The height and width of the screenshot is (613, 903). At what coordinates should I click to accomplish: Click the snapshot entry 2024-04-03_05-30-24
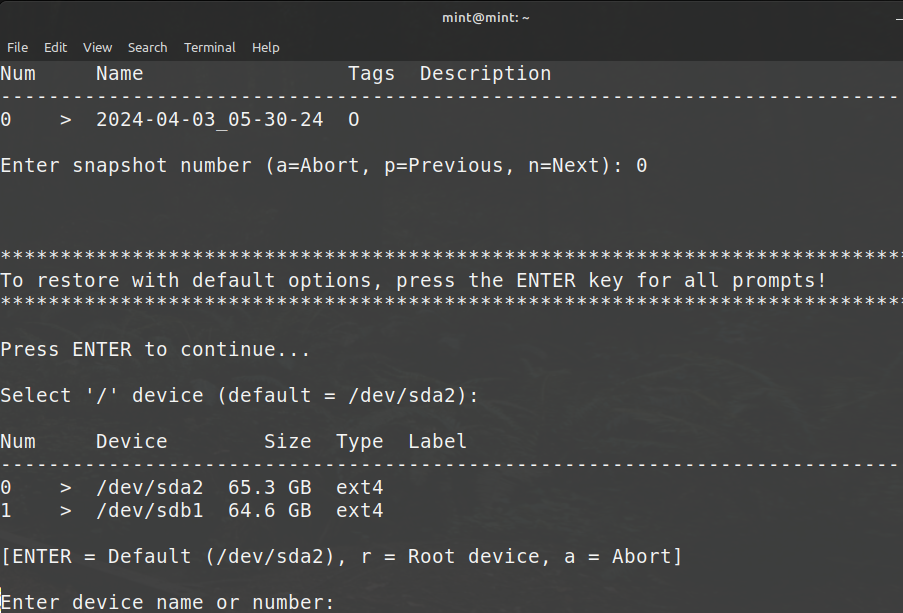click(x=209, y=120)
